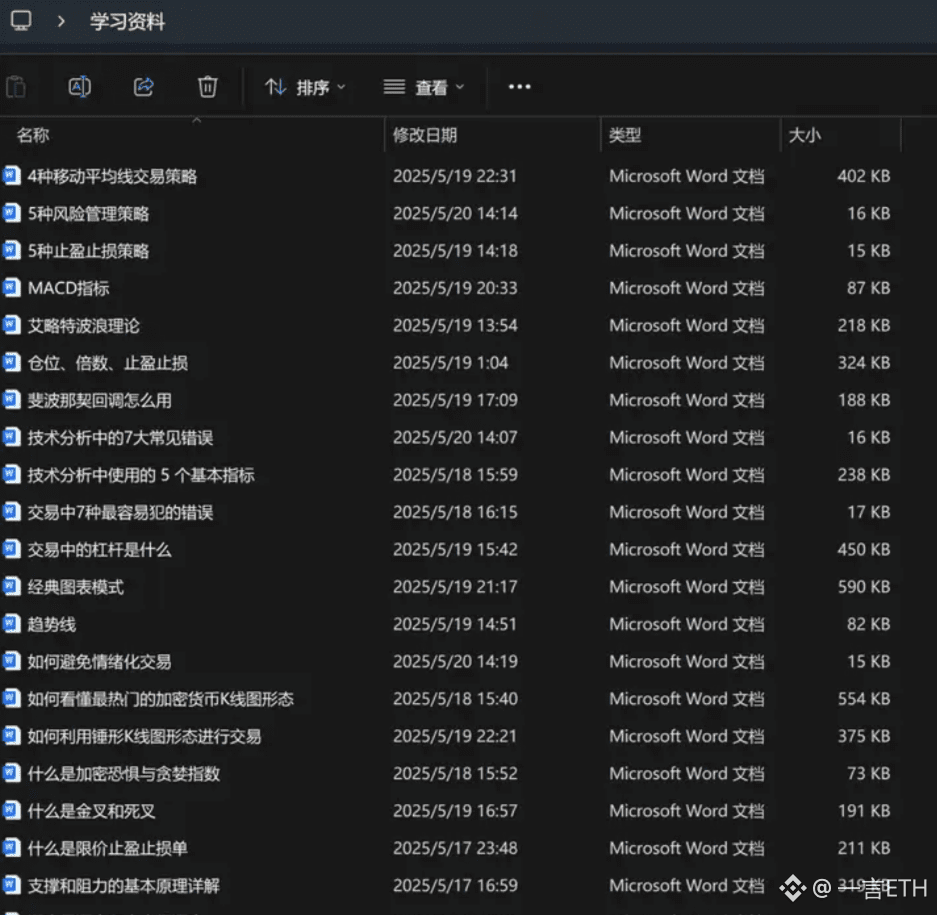Select Word icon of 趋势线
Image resolution: width=937 pixels, height=915 pixels.
pos(11,625)
